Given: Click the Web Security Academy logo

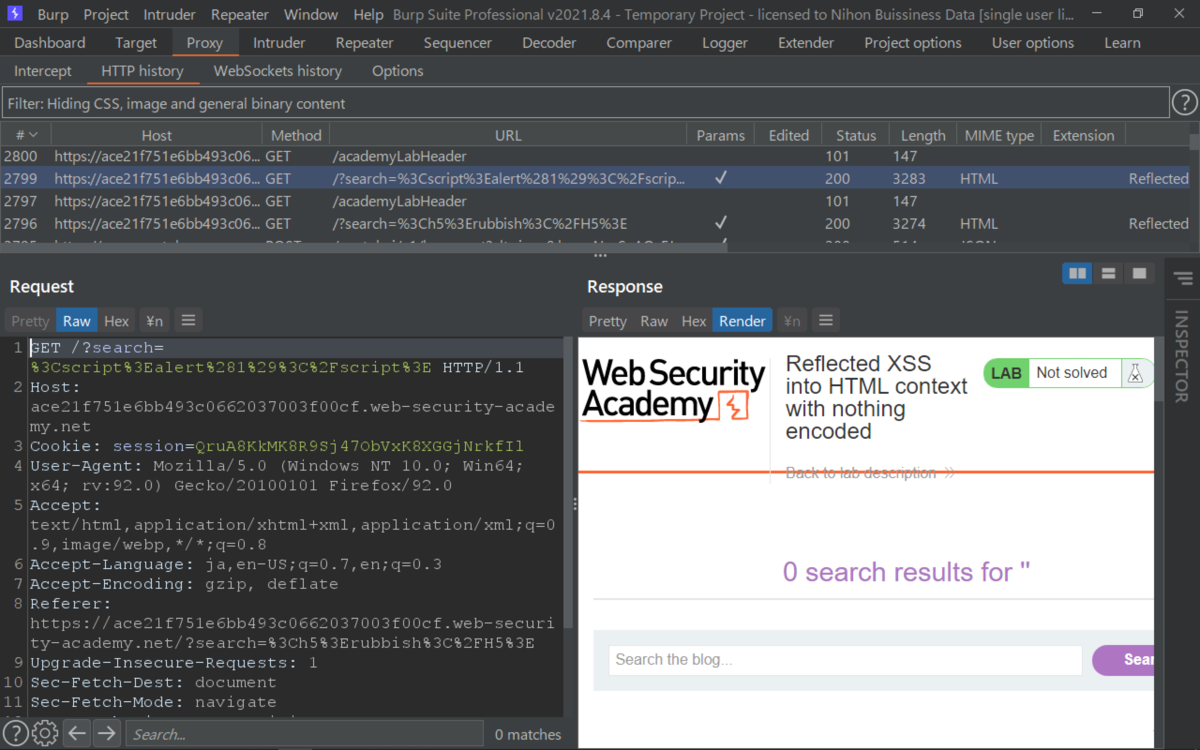Looking at the screenshot, I should (x=673, y=389).
